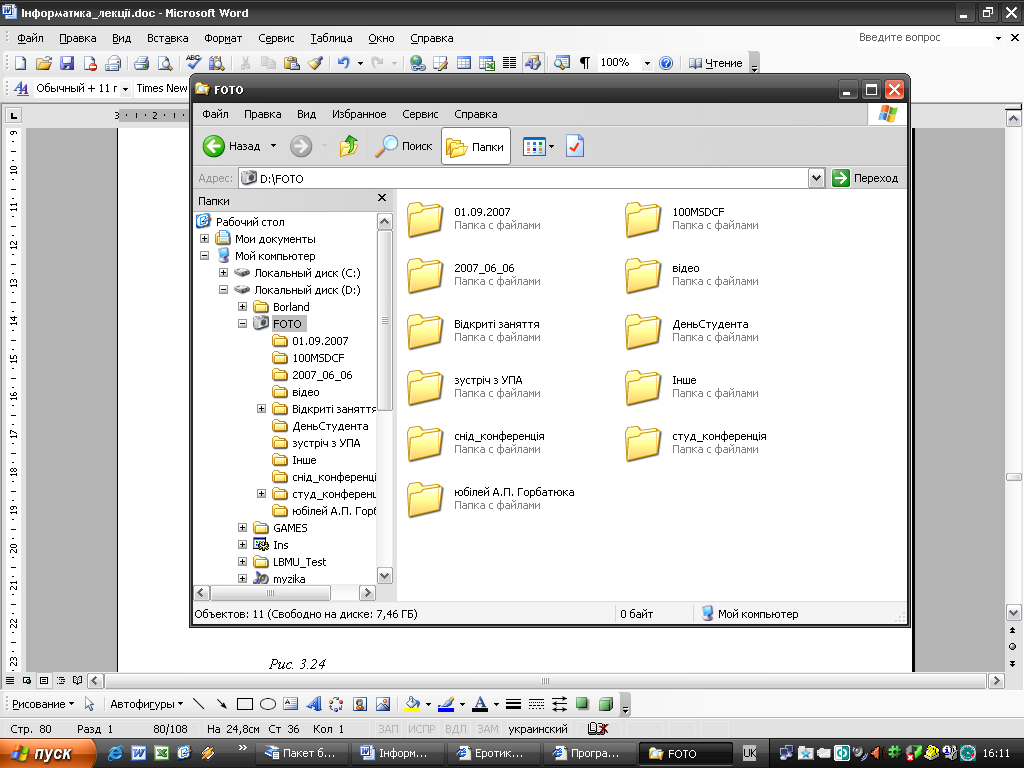Image resolution: width=1024 pixels, height=768 pixels.
Task: Select the Format Painter brush icon
Action: [x=315, y=63]
